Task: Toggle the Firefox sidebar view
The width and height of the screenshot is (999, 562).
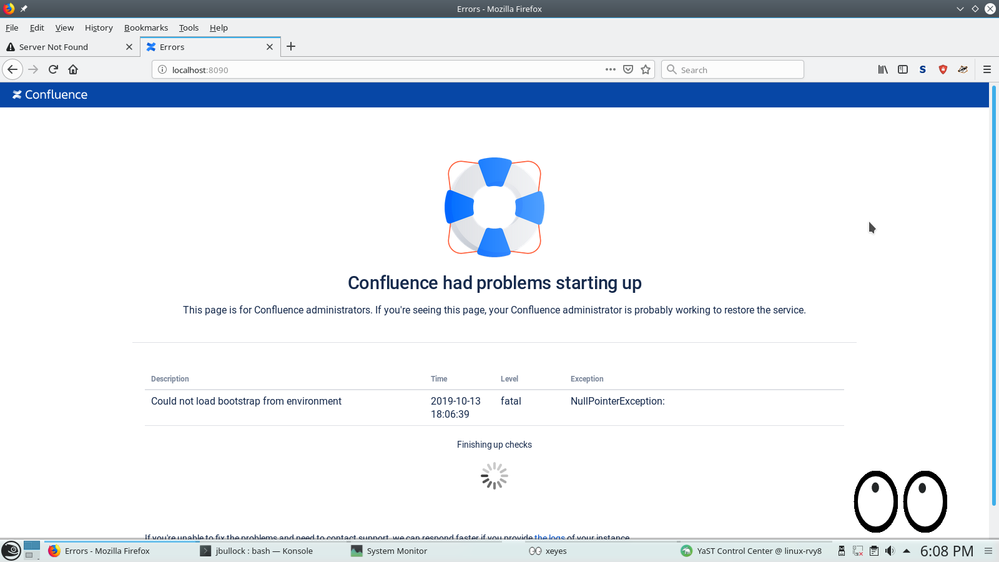Action: pos(903,69)
